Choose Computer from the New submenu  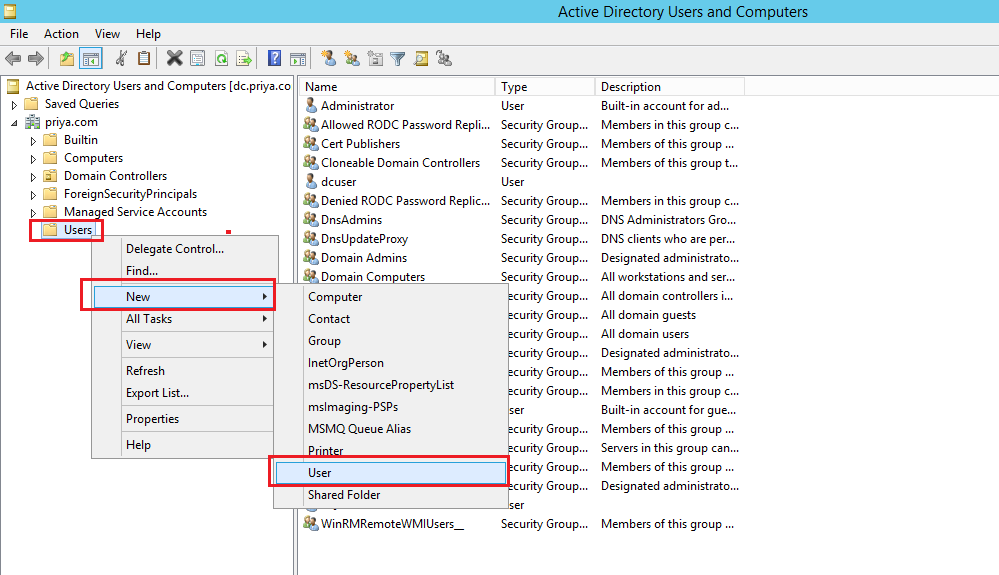391,297
